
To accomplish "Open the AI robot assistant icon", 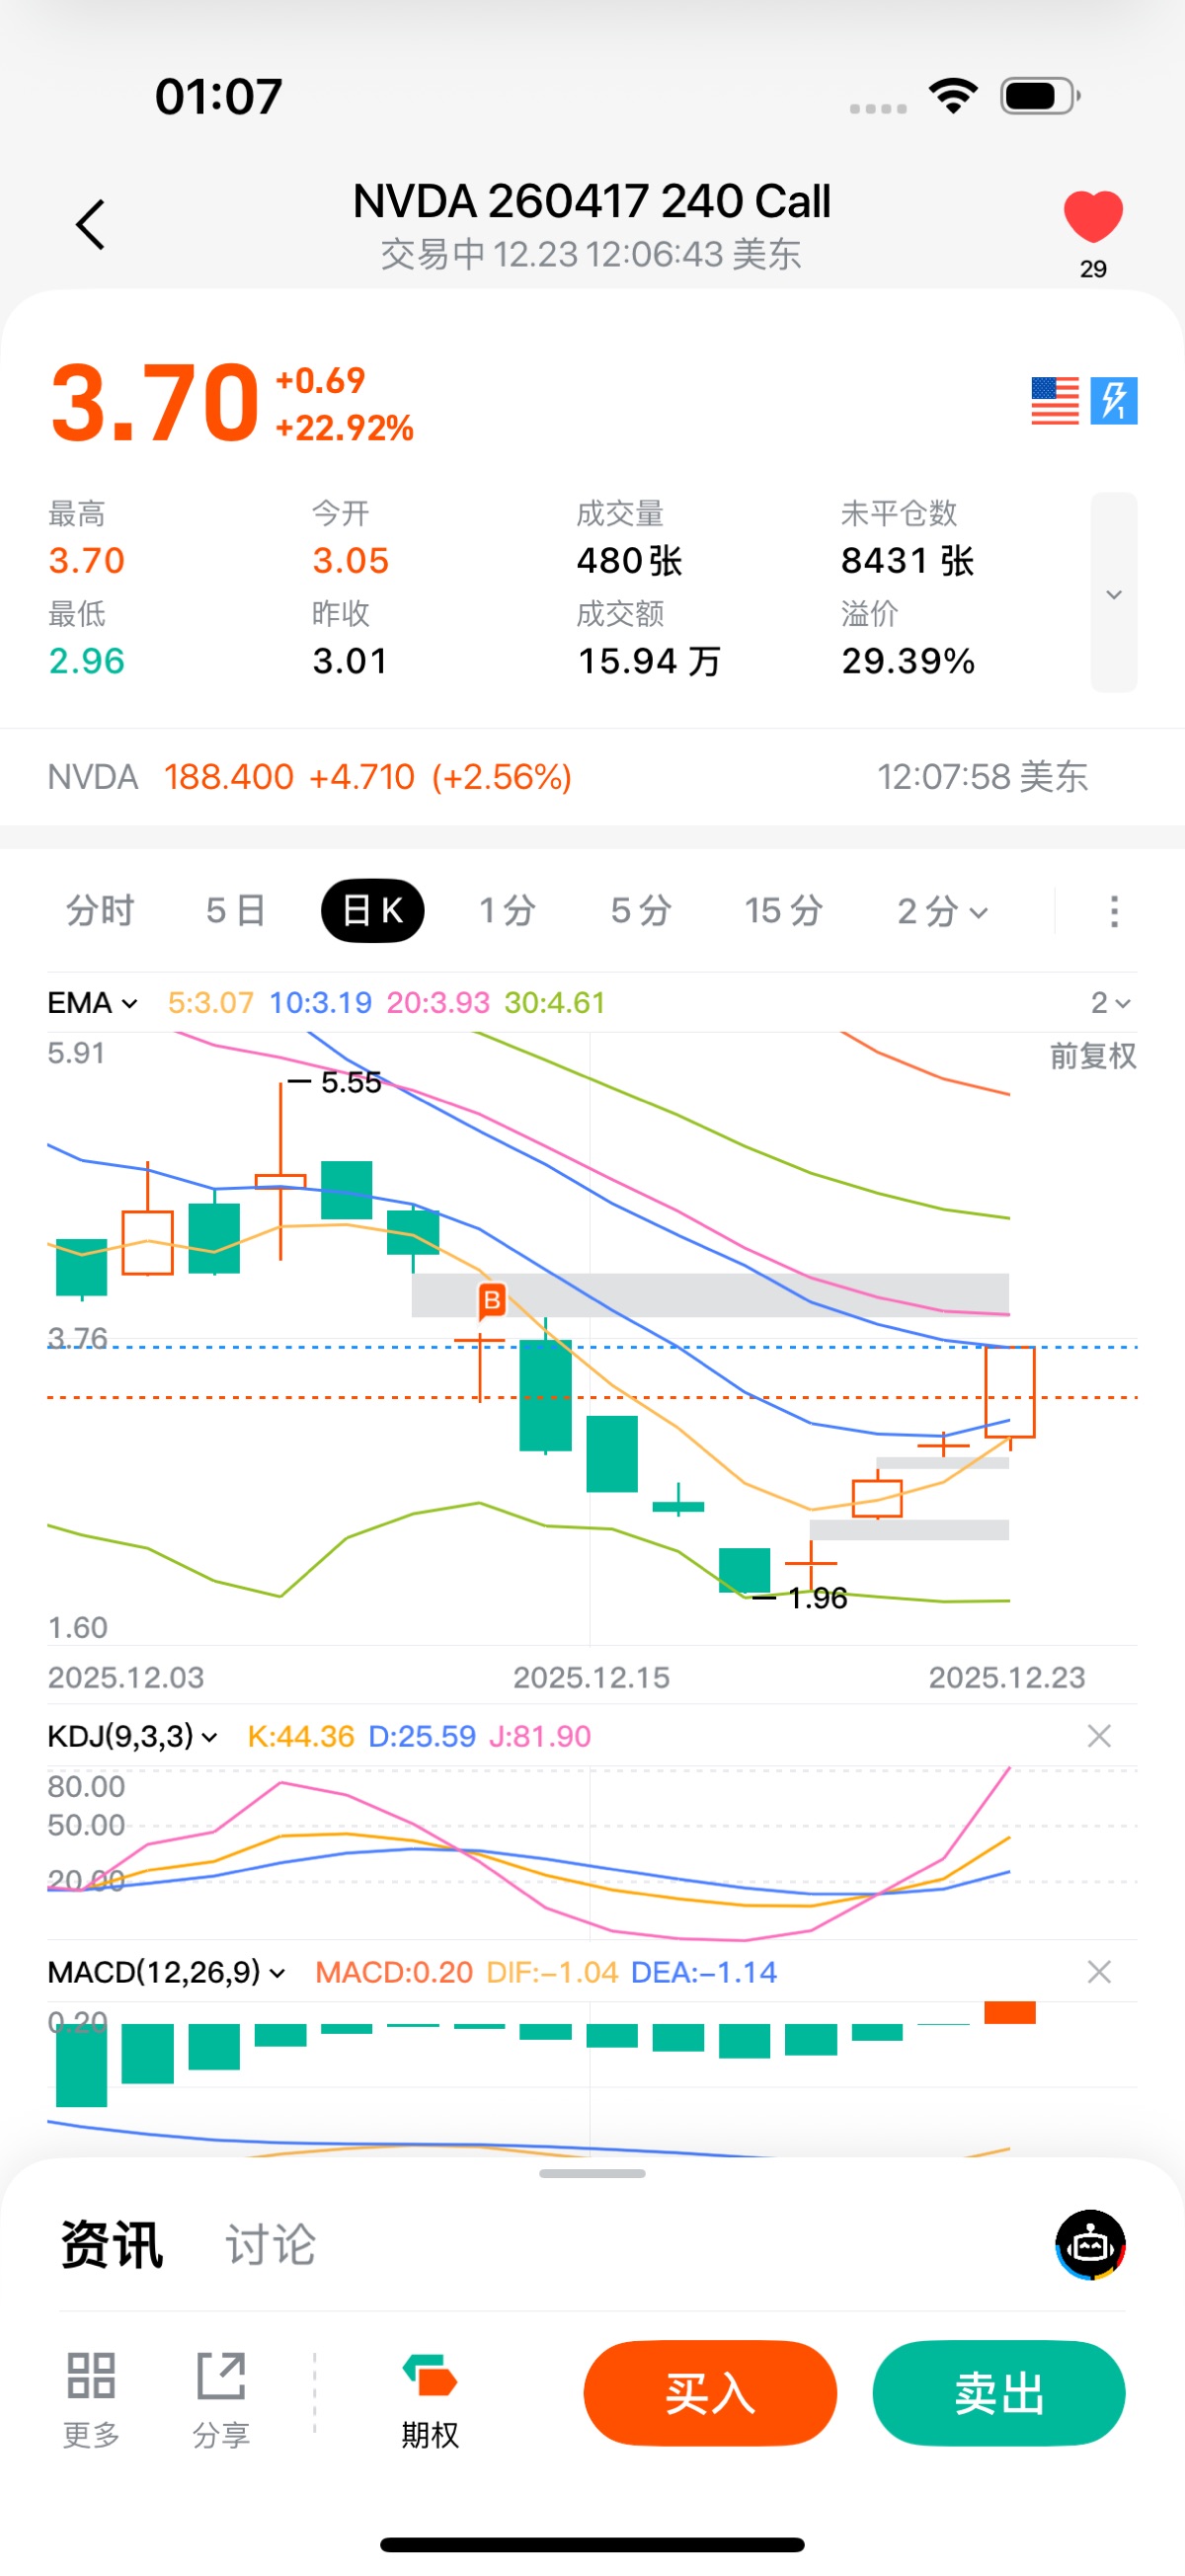I will [1090, 2245].
